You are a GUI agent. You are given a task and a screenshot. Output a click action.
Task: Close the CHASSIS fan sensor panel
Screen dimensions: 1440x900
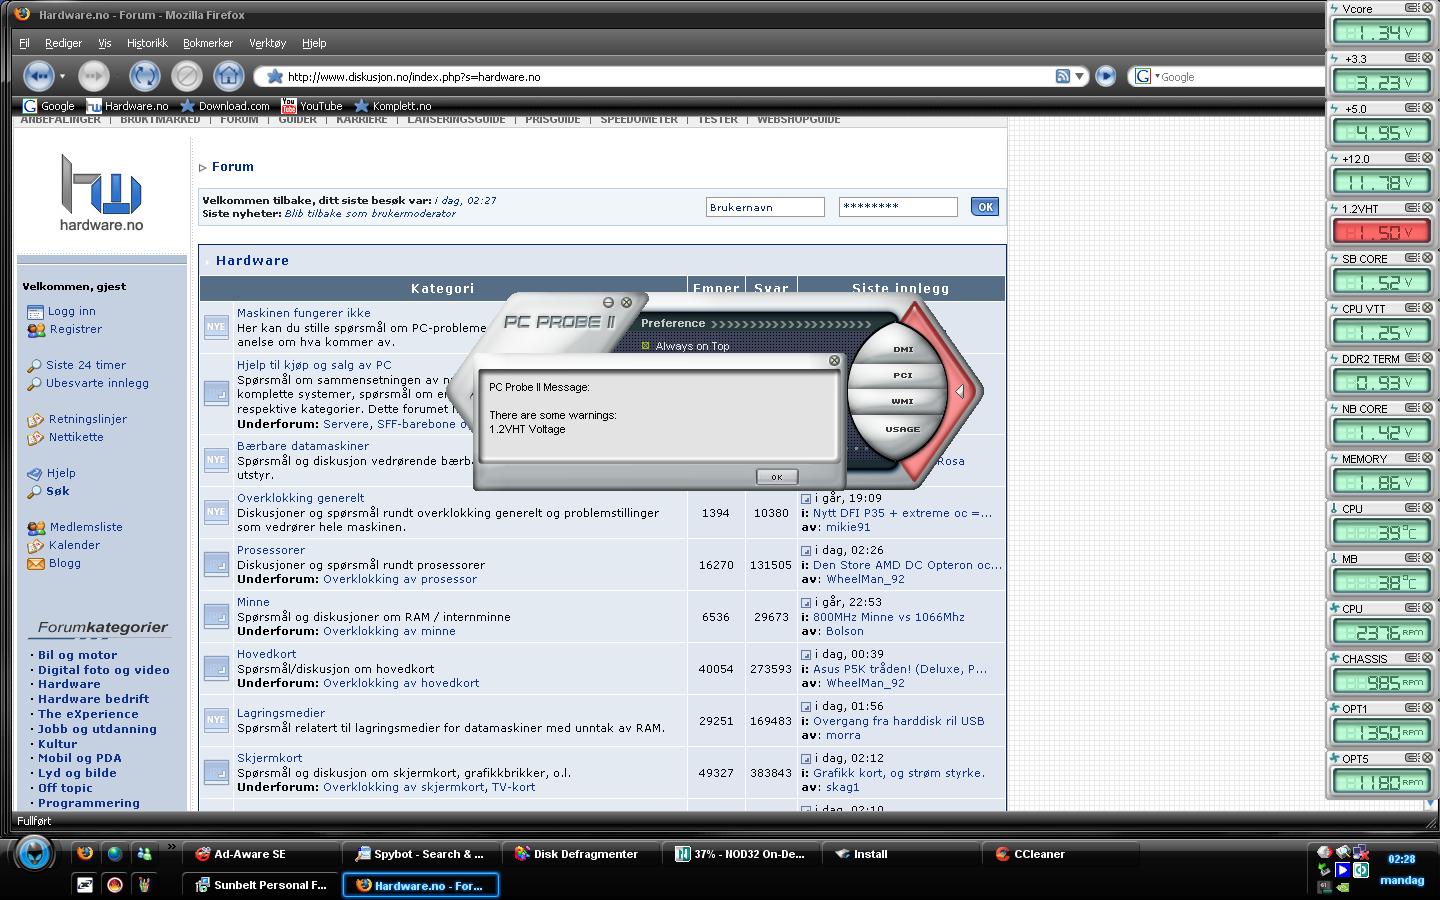(x=1428, y=658)
